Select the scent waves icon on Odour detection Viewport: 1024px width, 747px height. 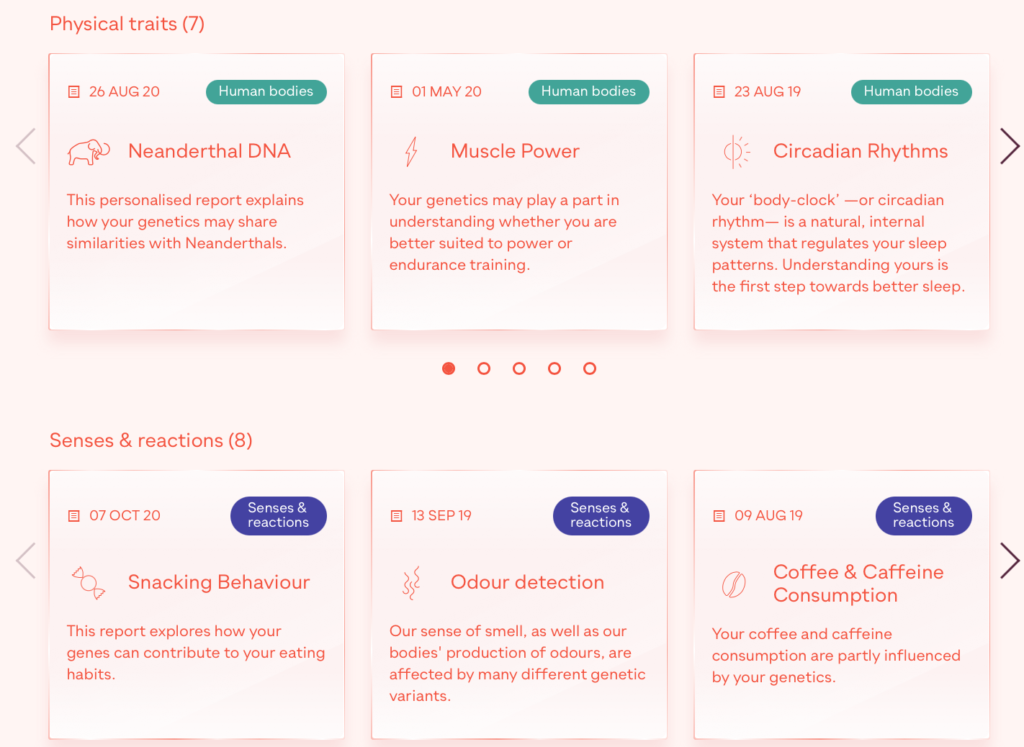tap(412, 581)
